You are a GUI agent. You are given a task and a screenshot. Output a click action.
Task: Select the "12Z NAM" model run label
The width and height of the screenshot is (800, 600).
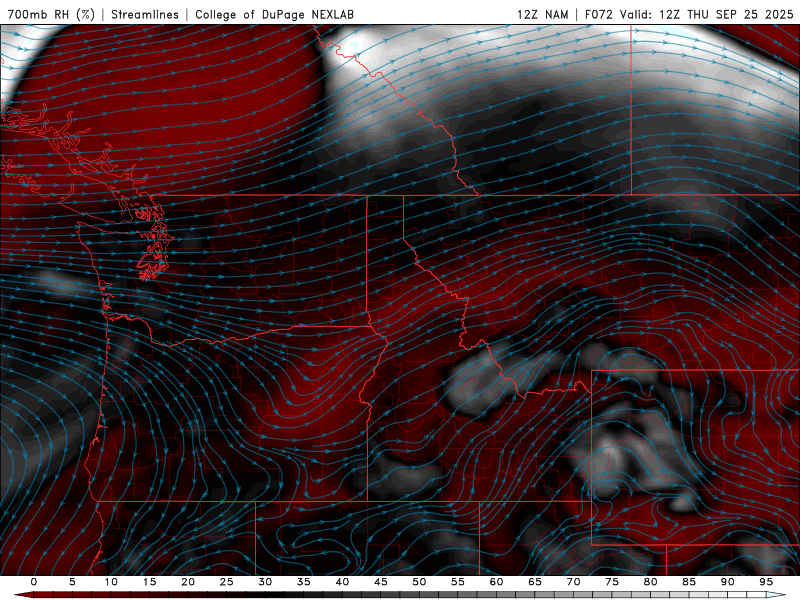point(542,14)
